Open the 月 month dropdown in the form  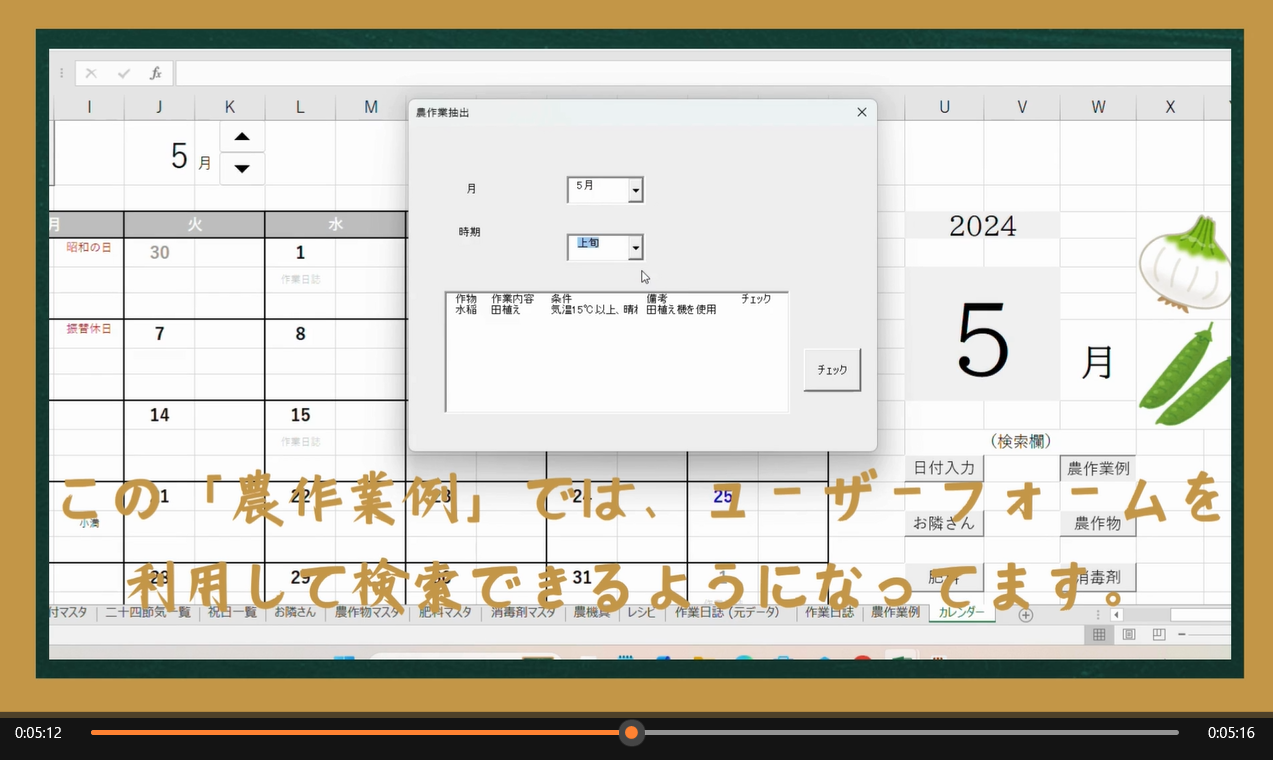[x=635, y=190]
